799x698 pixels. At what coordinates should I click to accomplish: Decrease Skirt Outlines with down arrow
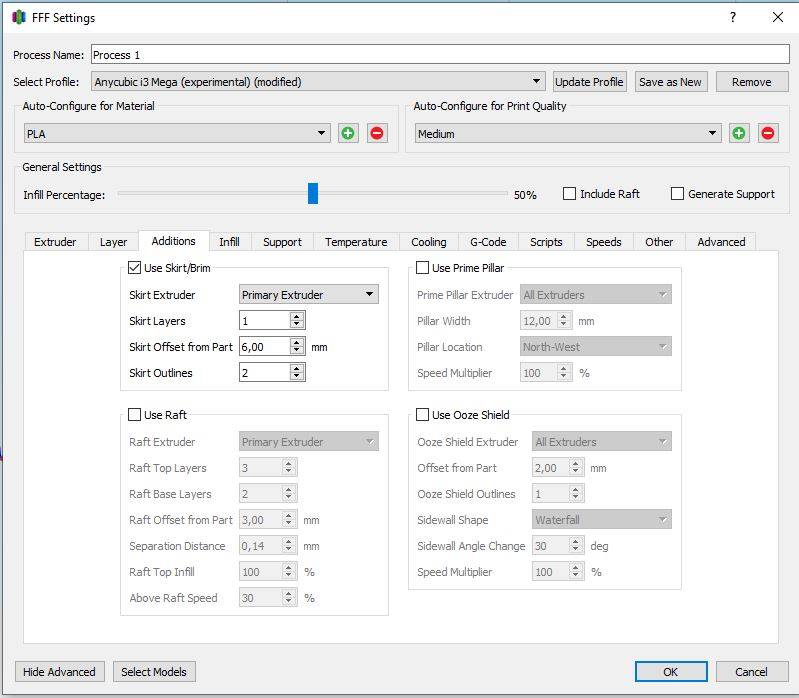(297, 377)
